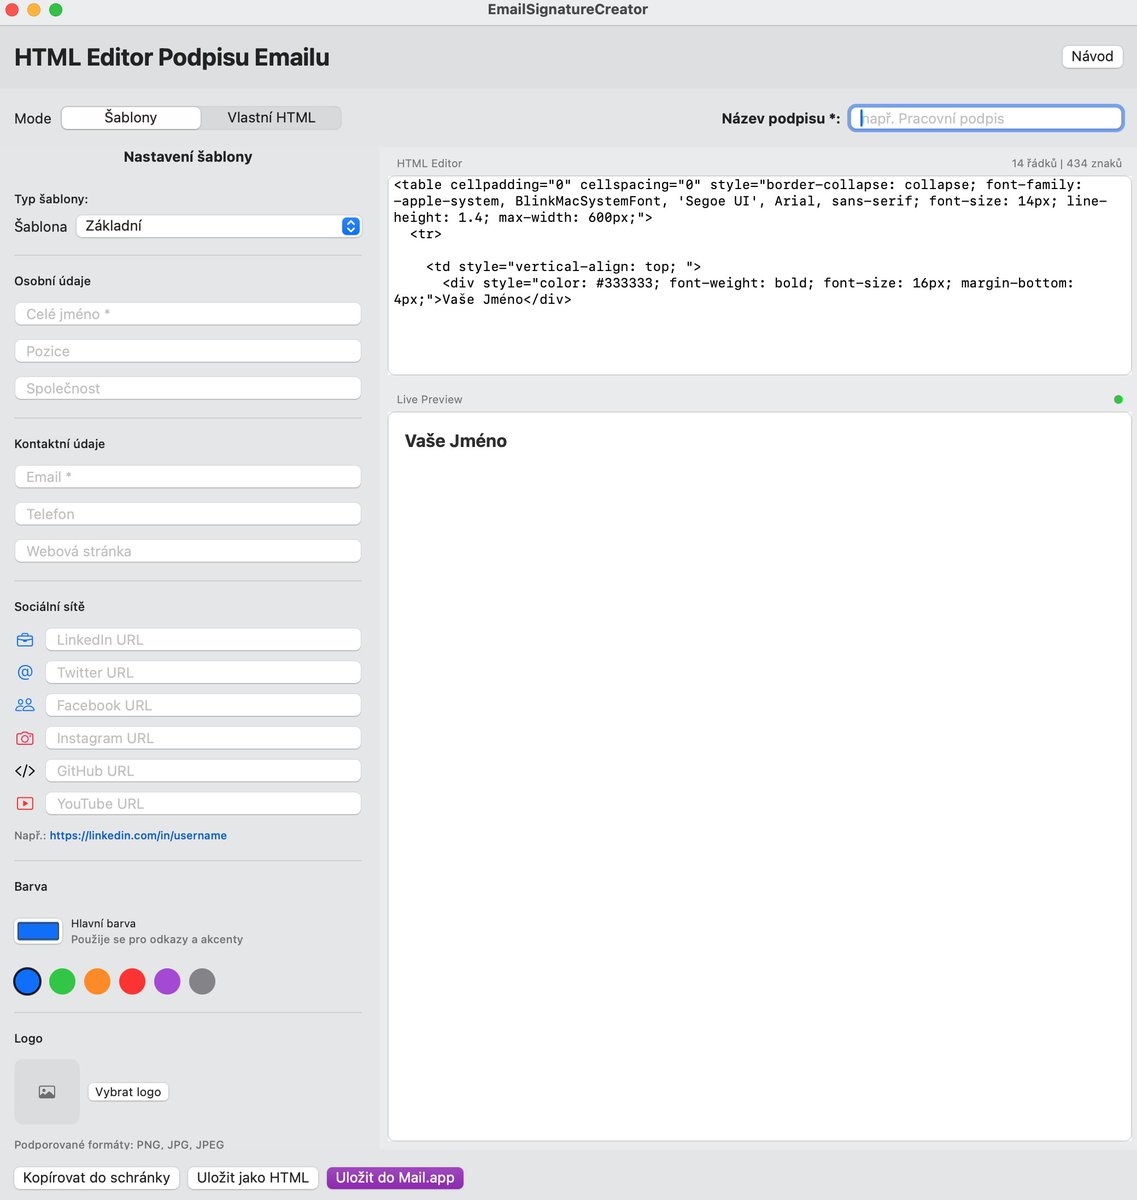Image resolution: width=1137 pixels, height=1200 pixels.
Task: Click the Instagram URL field
Action: tap(203, 738)
